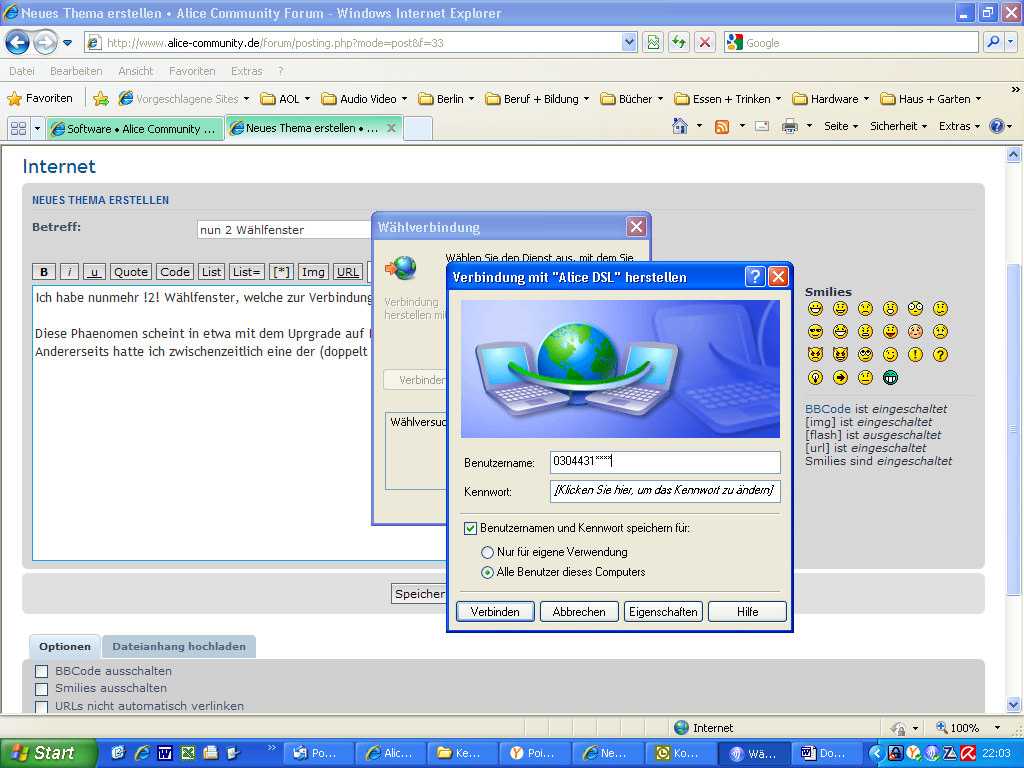Select Nur für eigene Verwendung option
1024x768 pixels.
click(x=487, y=552)
